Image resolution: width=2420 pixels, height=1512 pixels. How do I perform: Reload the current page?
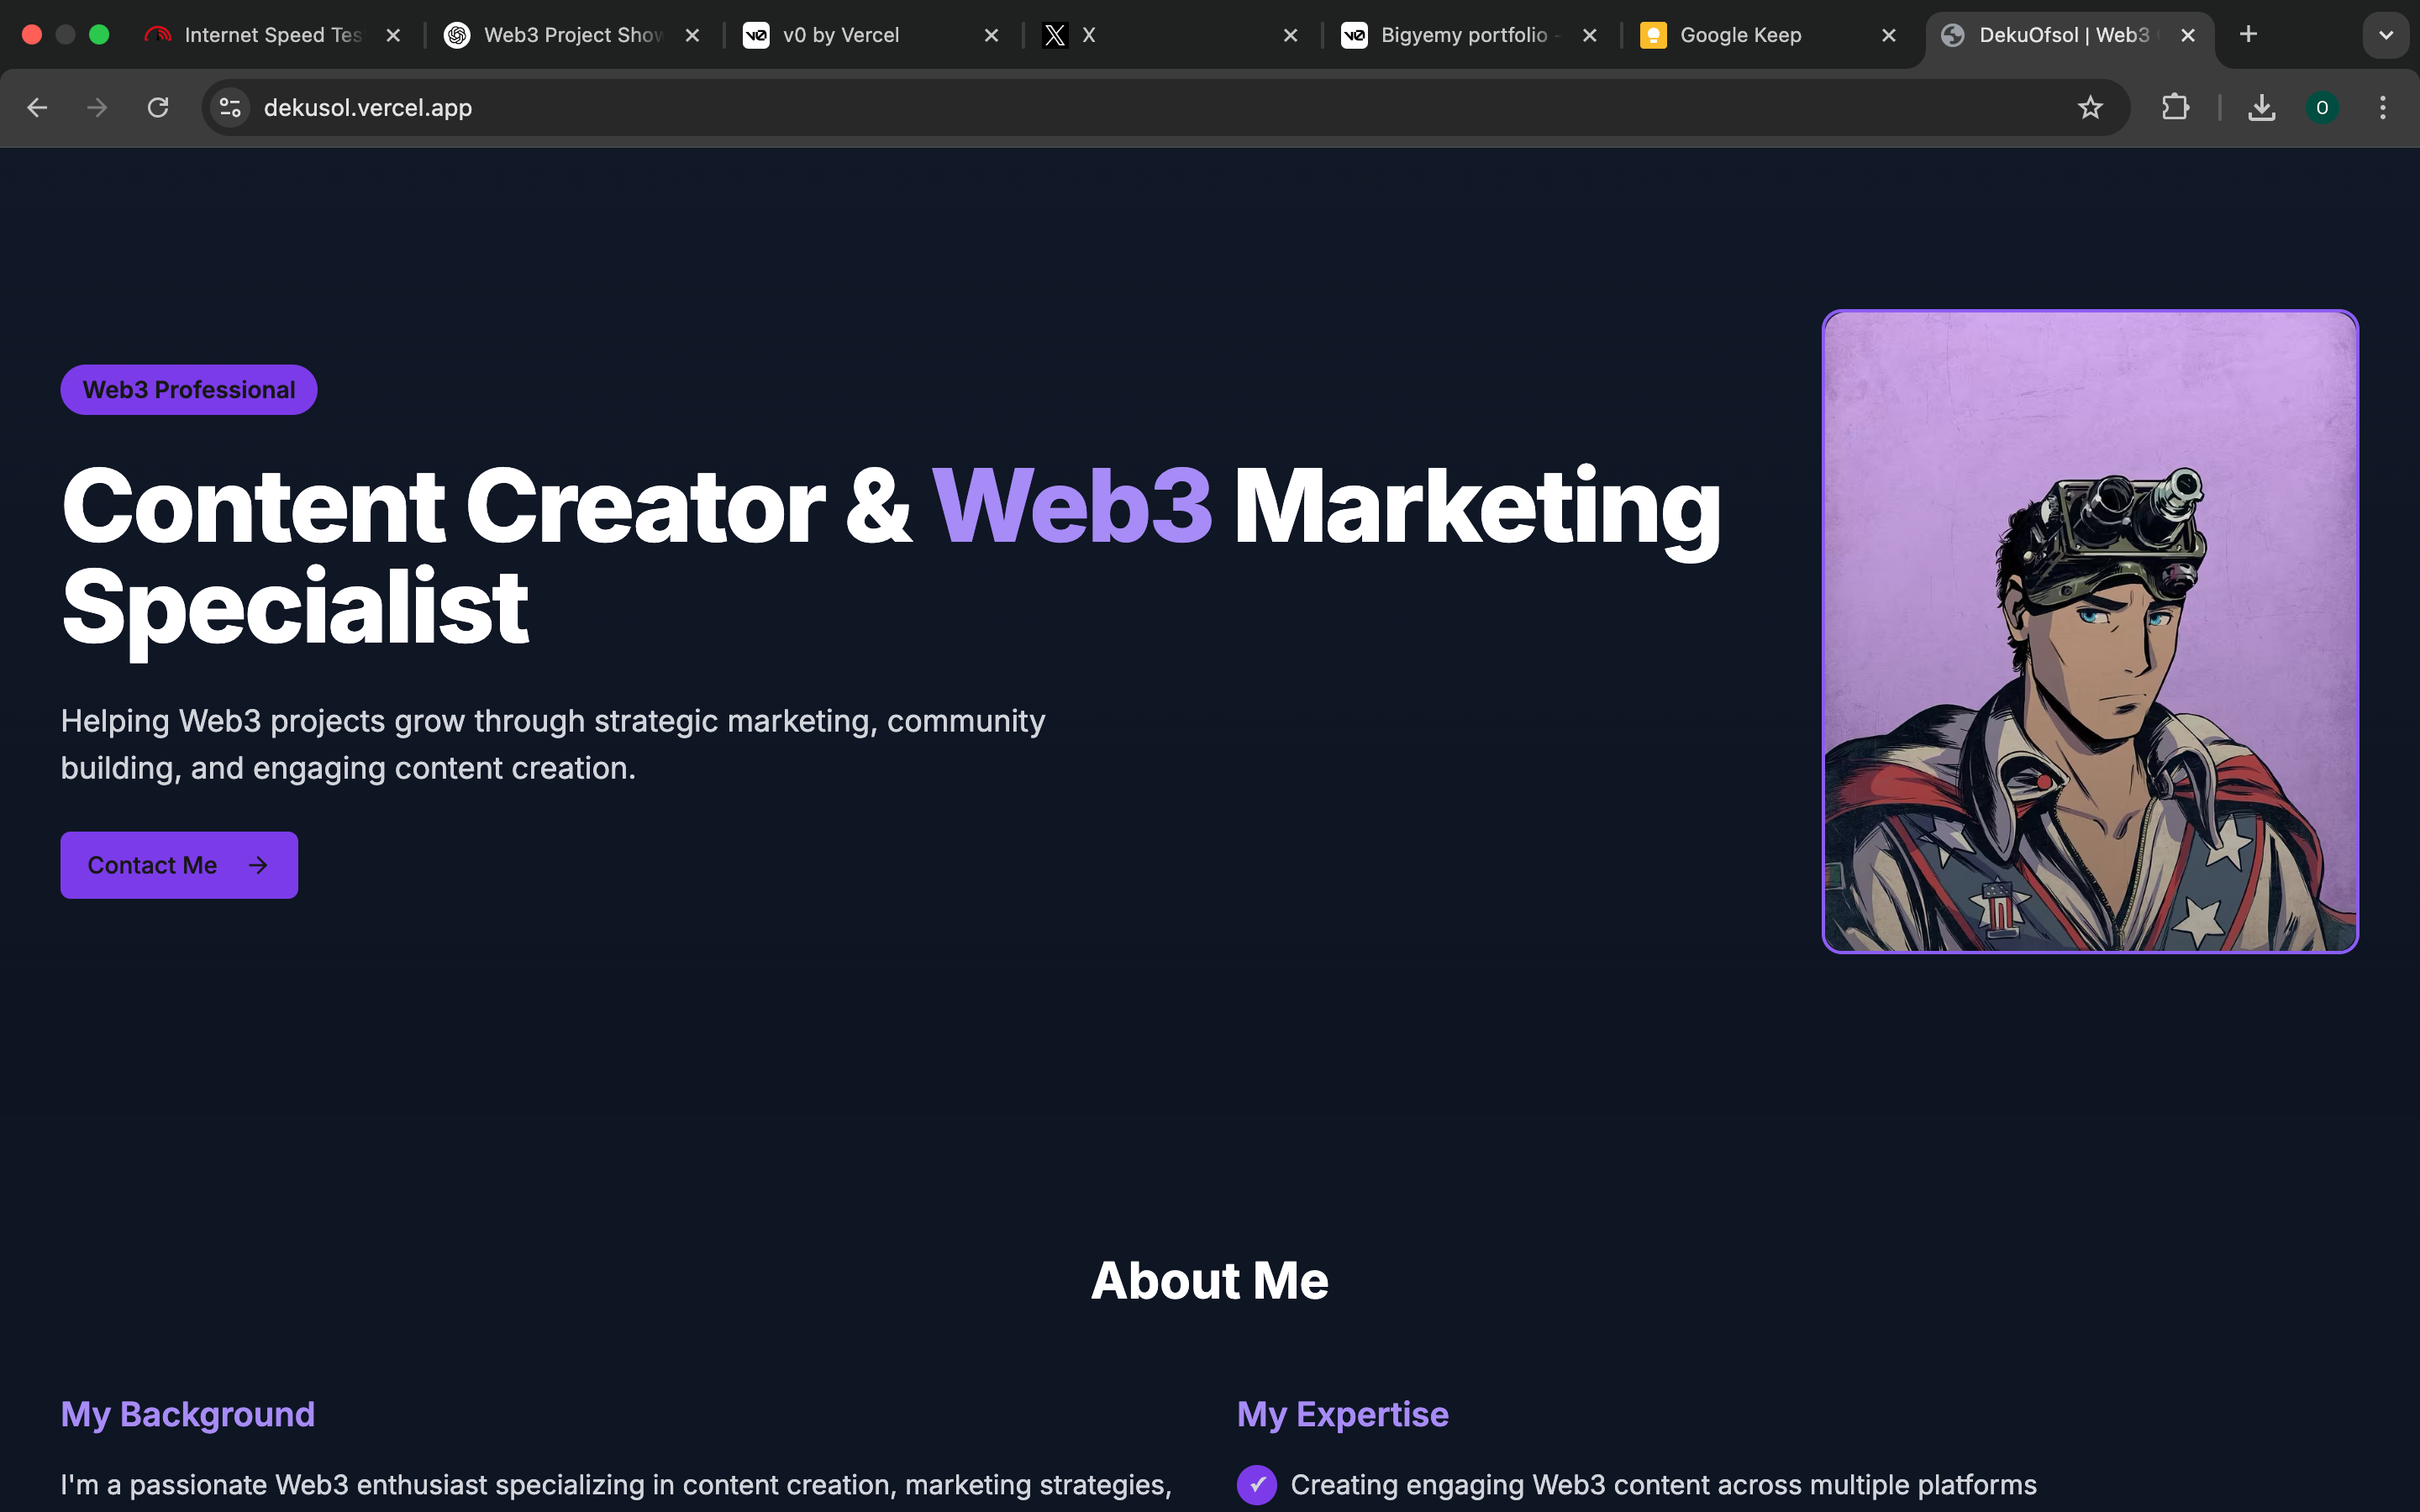point(158,107)
